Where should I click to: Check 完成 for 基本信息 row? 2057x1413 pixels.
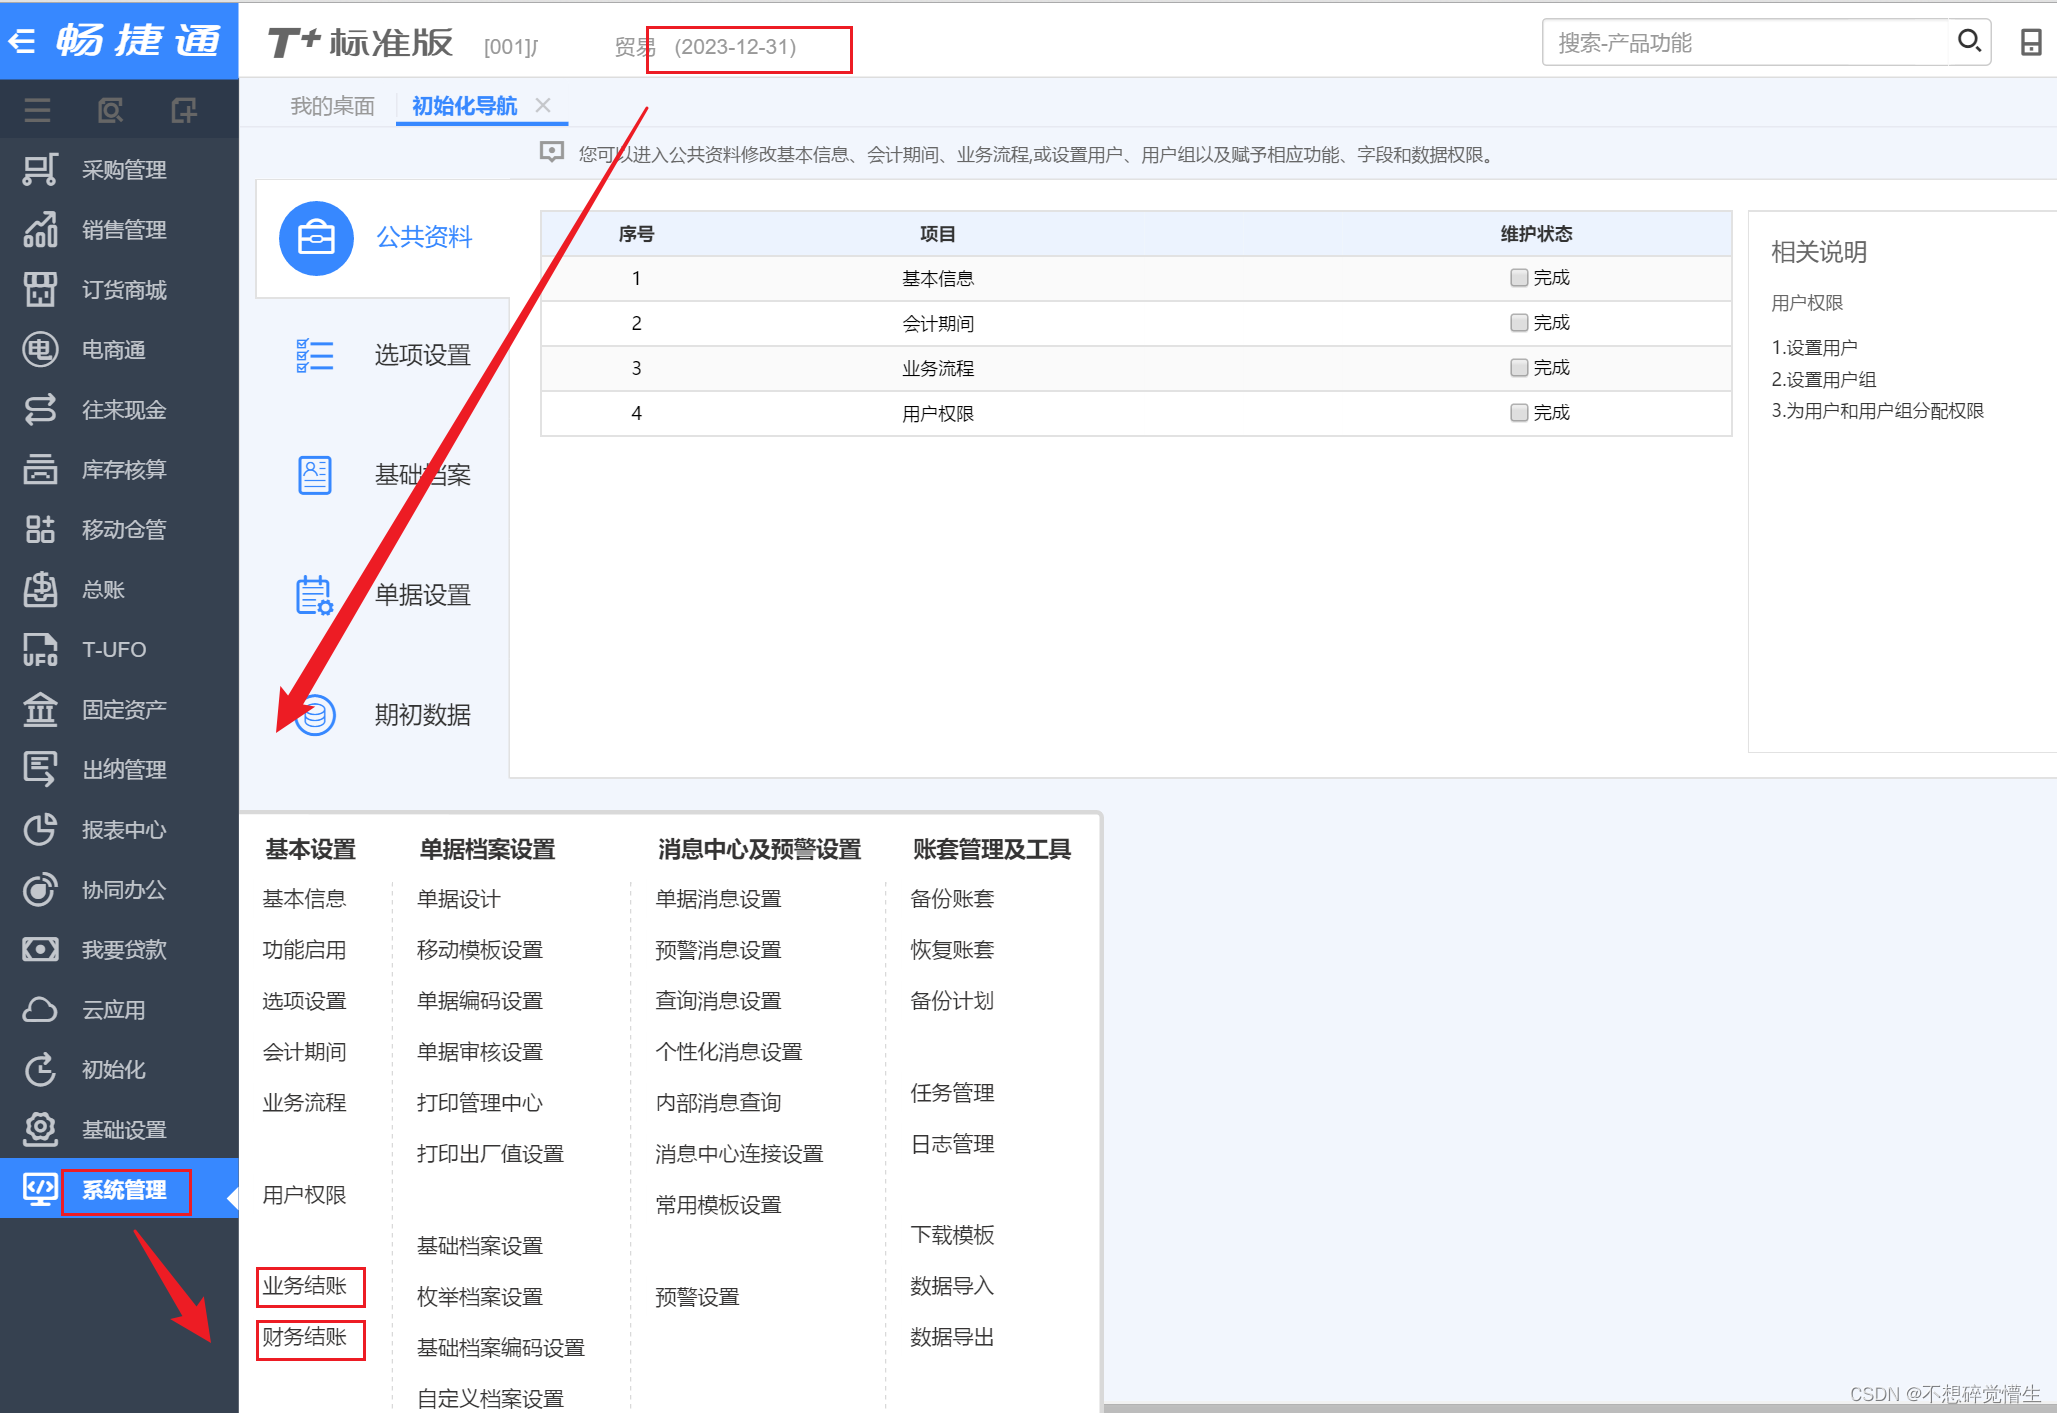1519,278
